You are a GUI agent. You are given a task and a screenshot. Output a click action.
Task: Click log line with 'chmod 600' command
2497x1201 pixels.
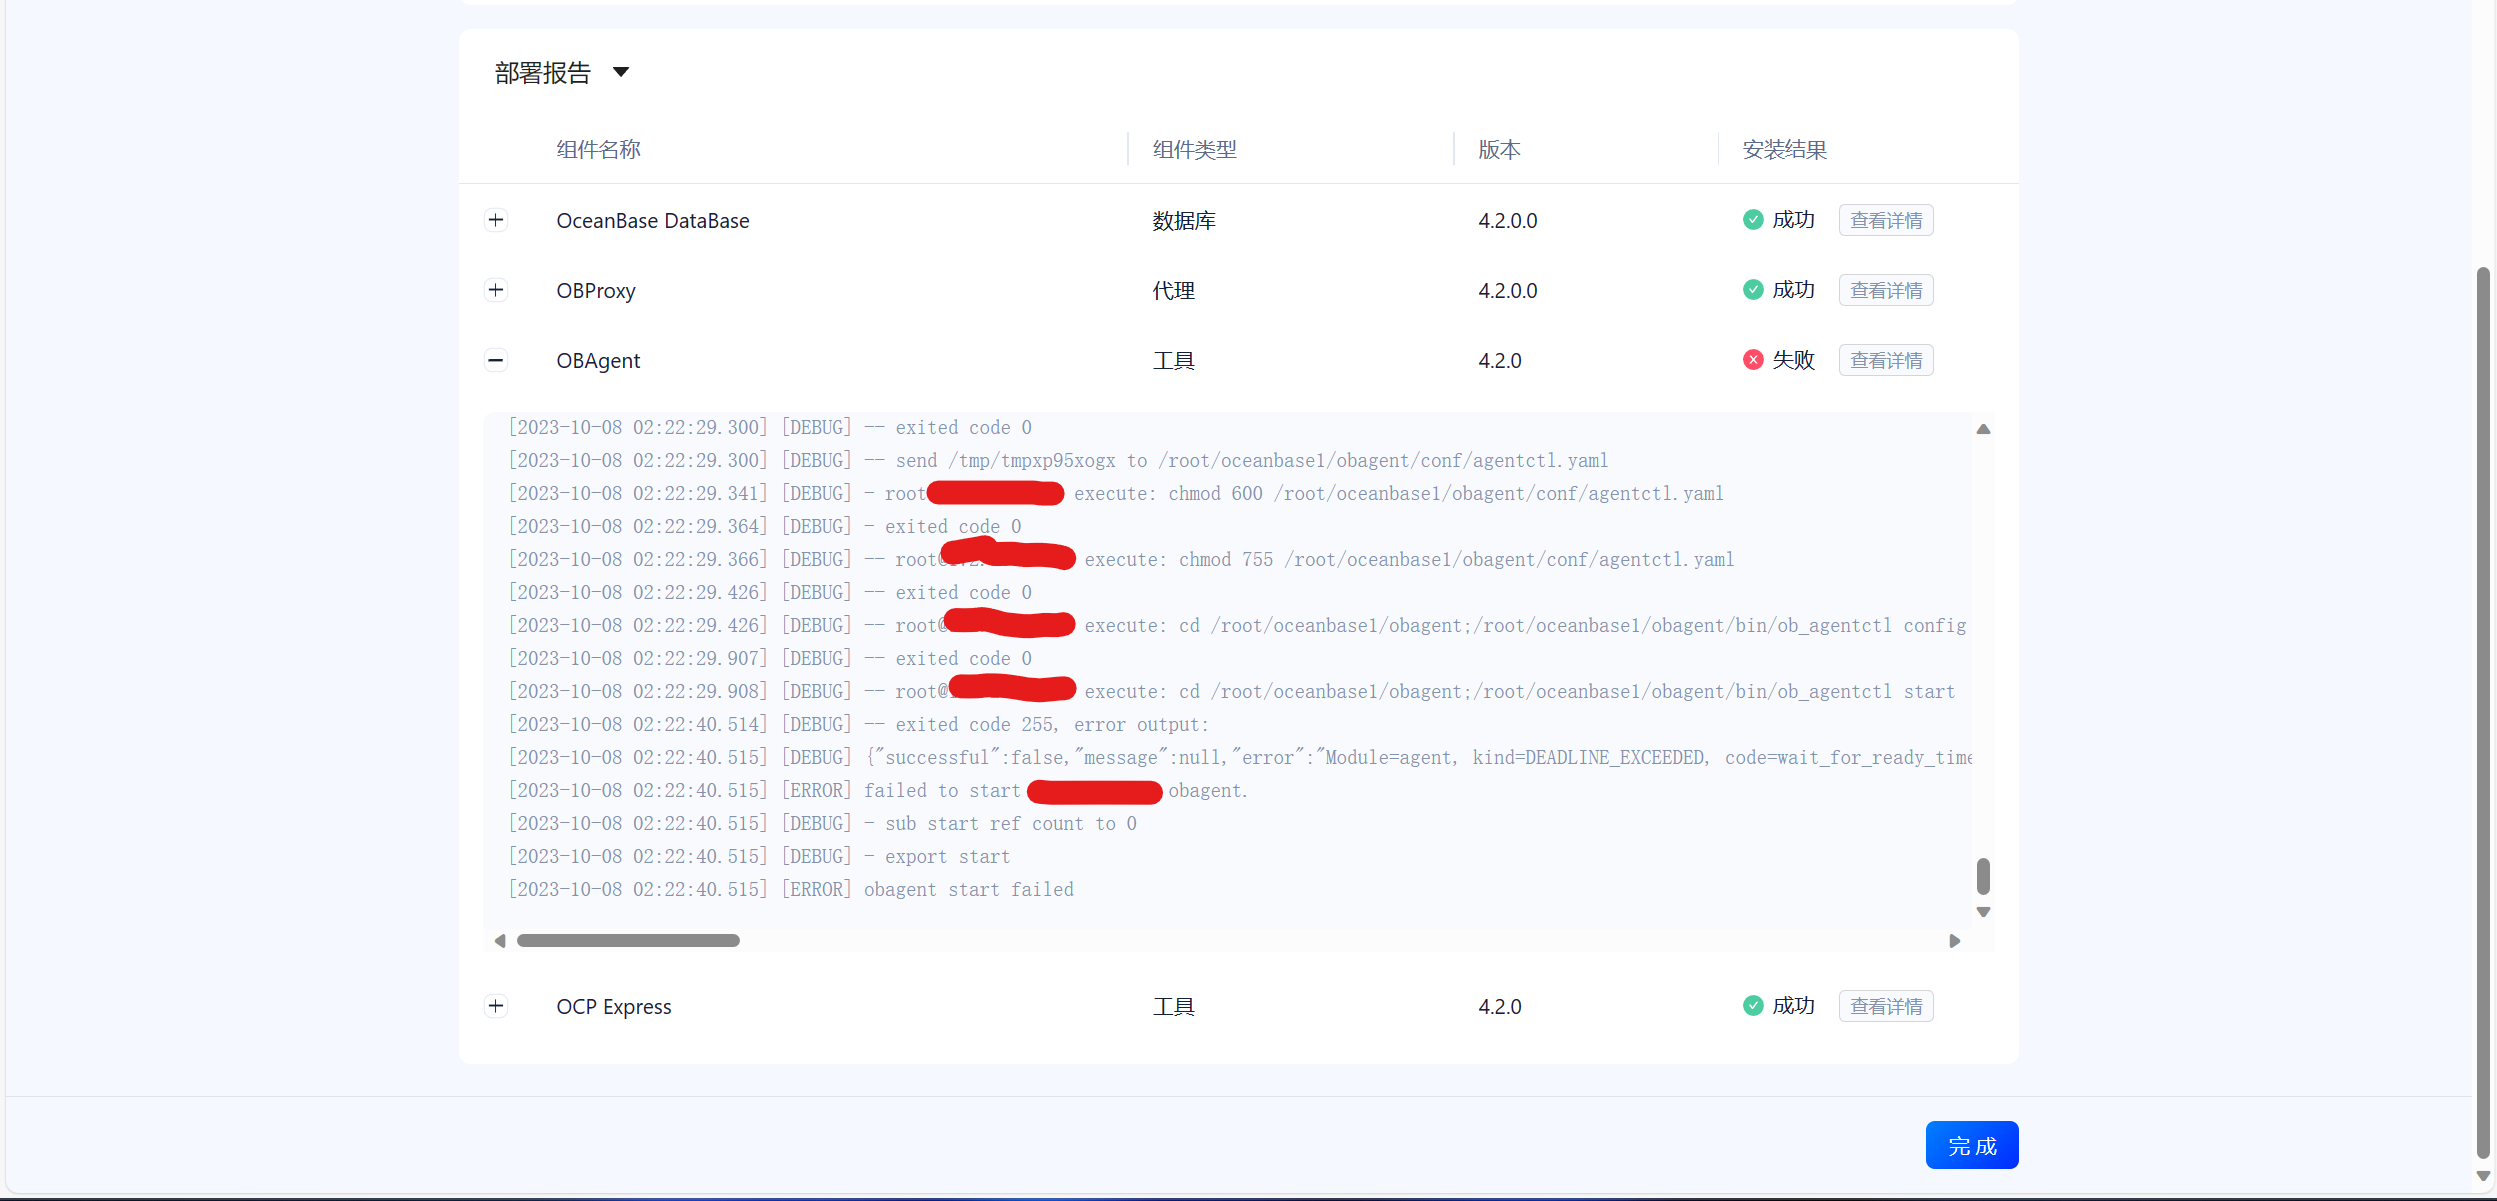coord(1116,494)
